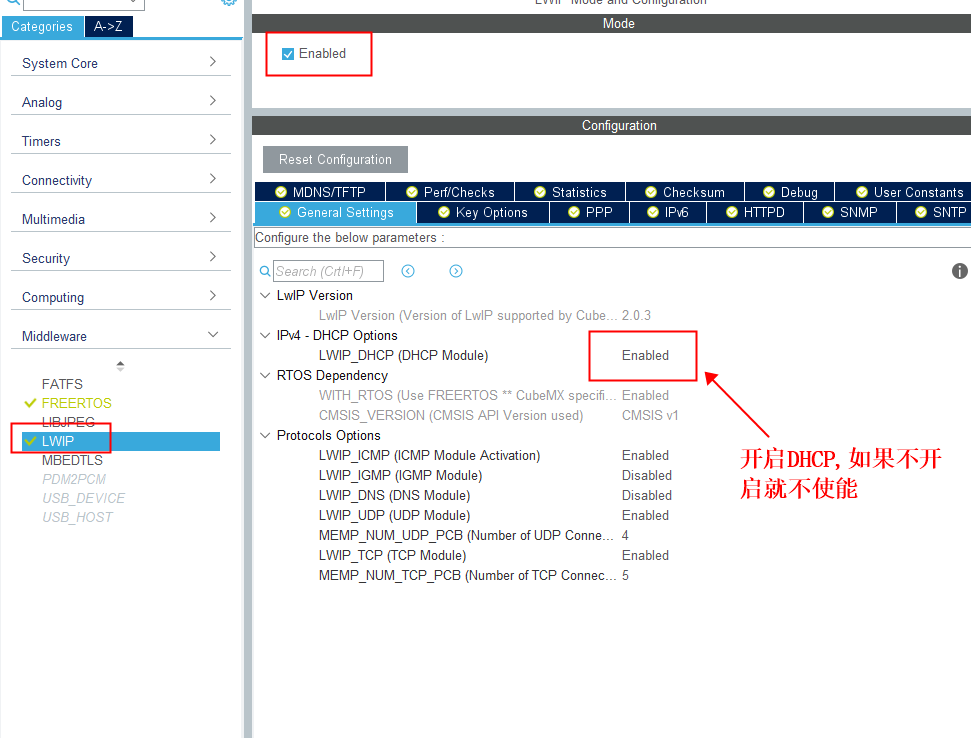971x738 pixels.
Task: Open the A->Z tab in sidebar
Action: point(108,26)
